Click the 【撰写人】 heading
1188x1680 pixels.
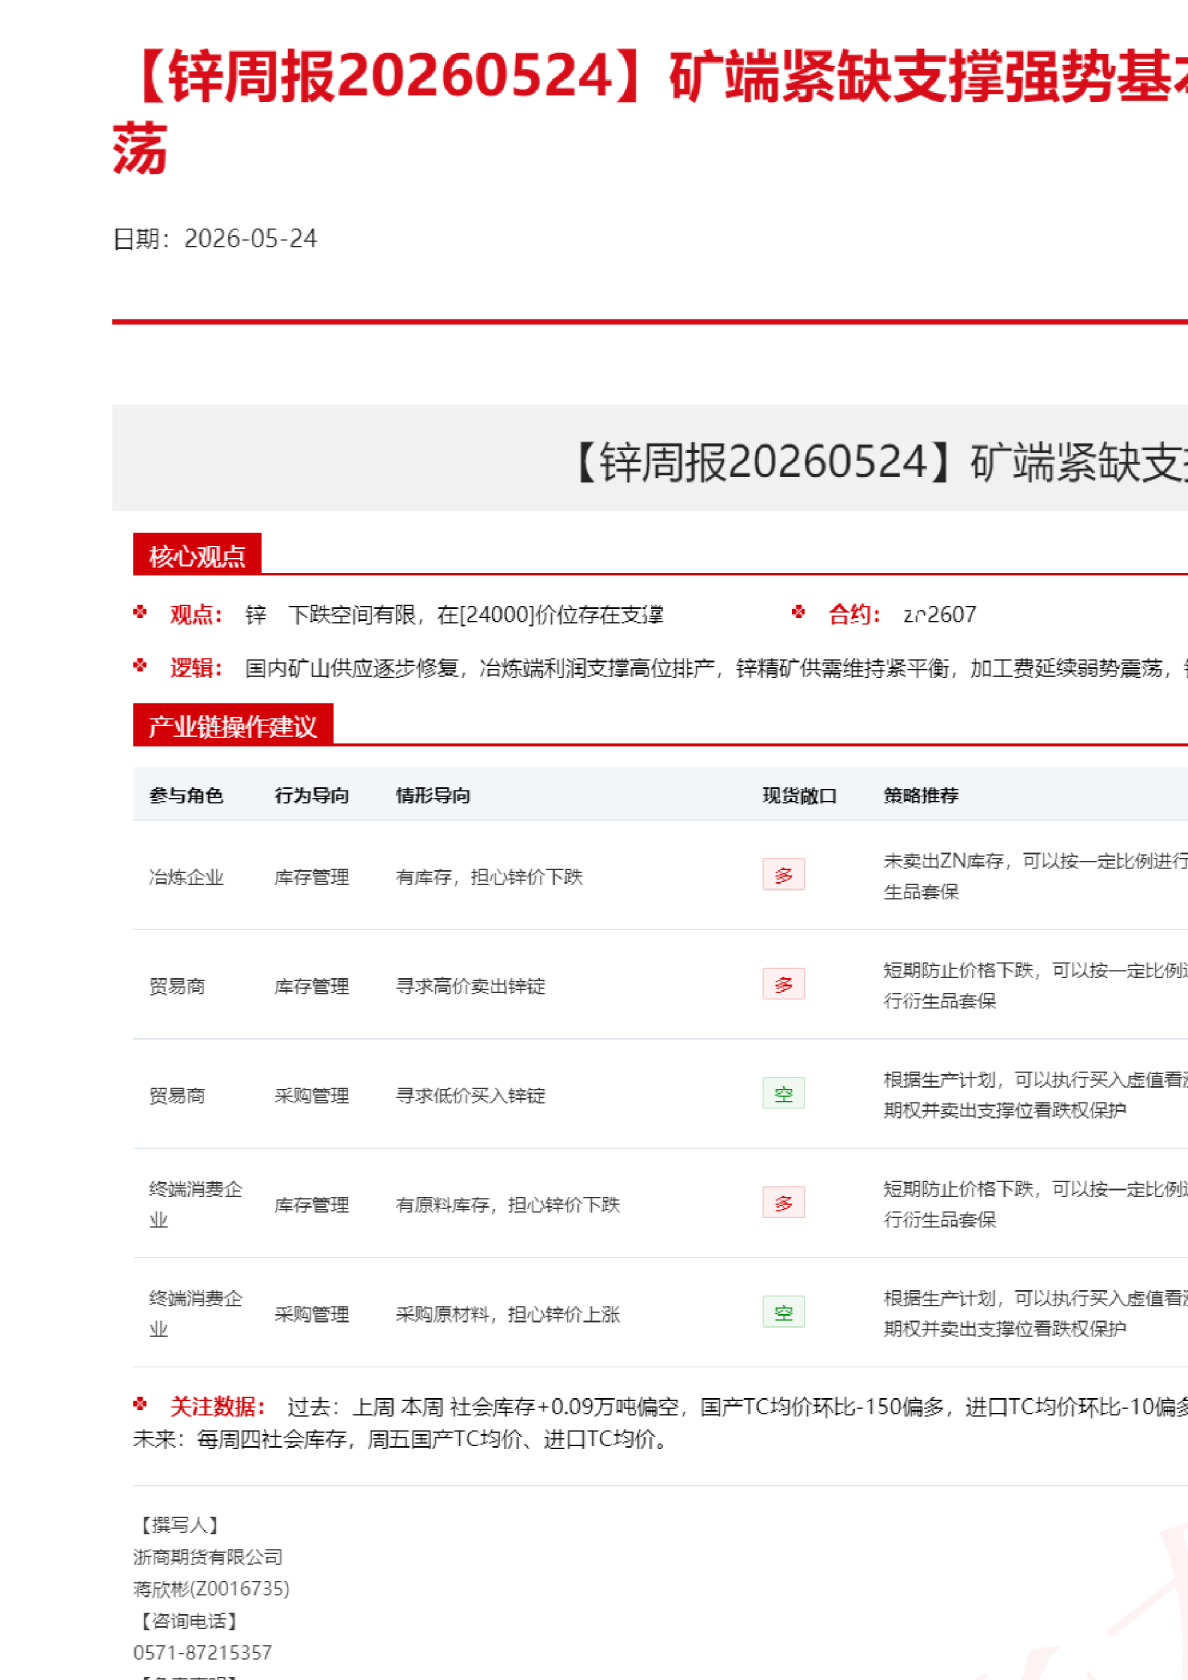tap(180, 1525)
